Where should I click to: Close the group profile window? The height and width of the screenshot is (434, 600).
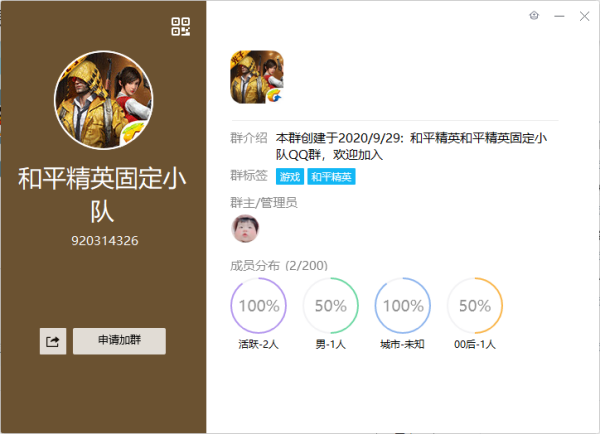[x=584, y=16]
